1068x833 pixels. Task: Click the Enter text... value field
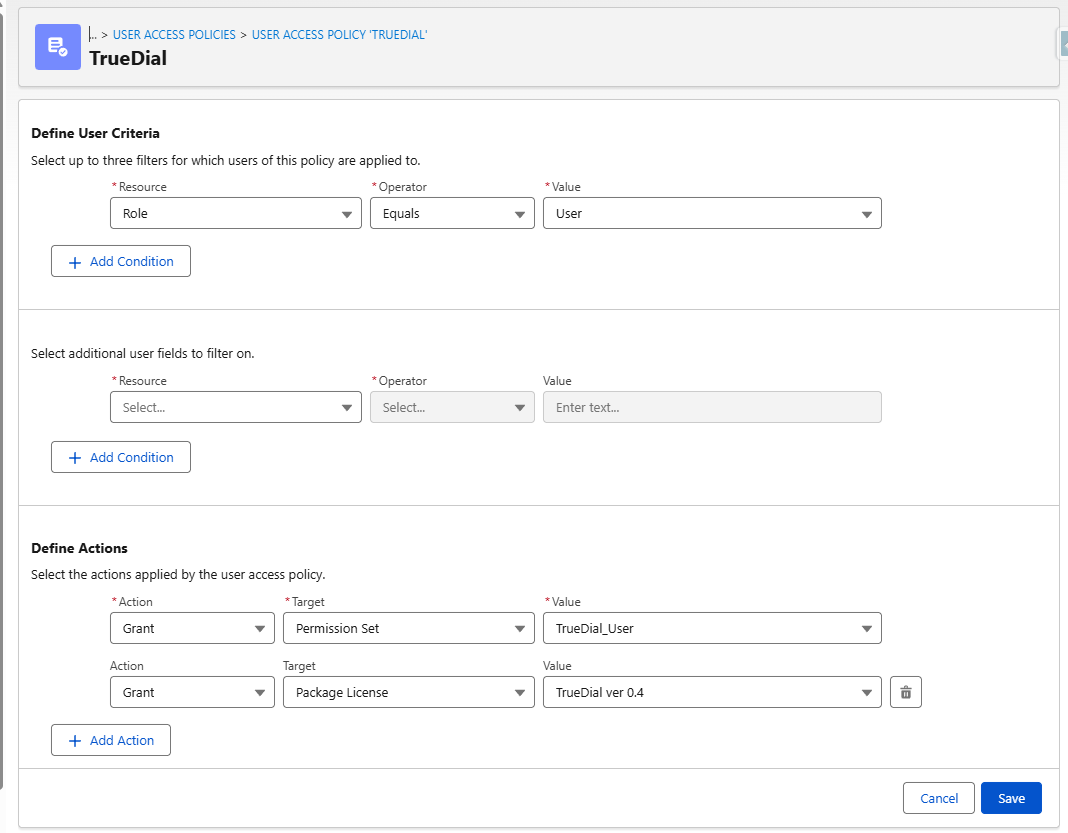[712, 407]
